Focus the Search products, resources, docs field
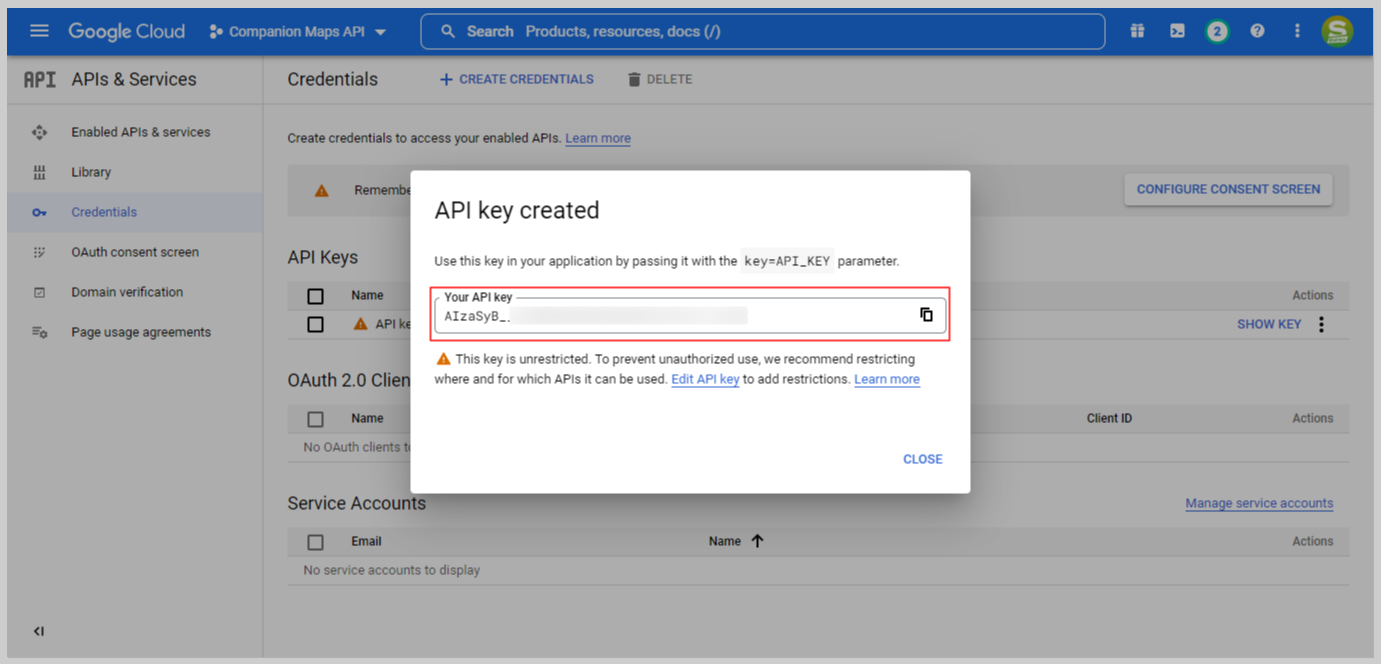The image size is (1381, 664). click(x=763, y=31)
